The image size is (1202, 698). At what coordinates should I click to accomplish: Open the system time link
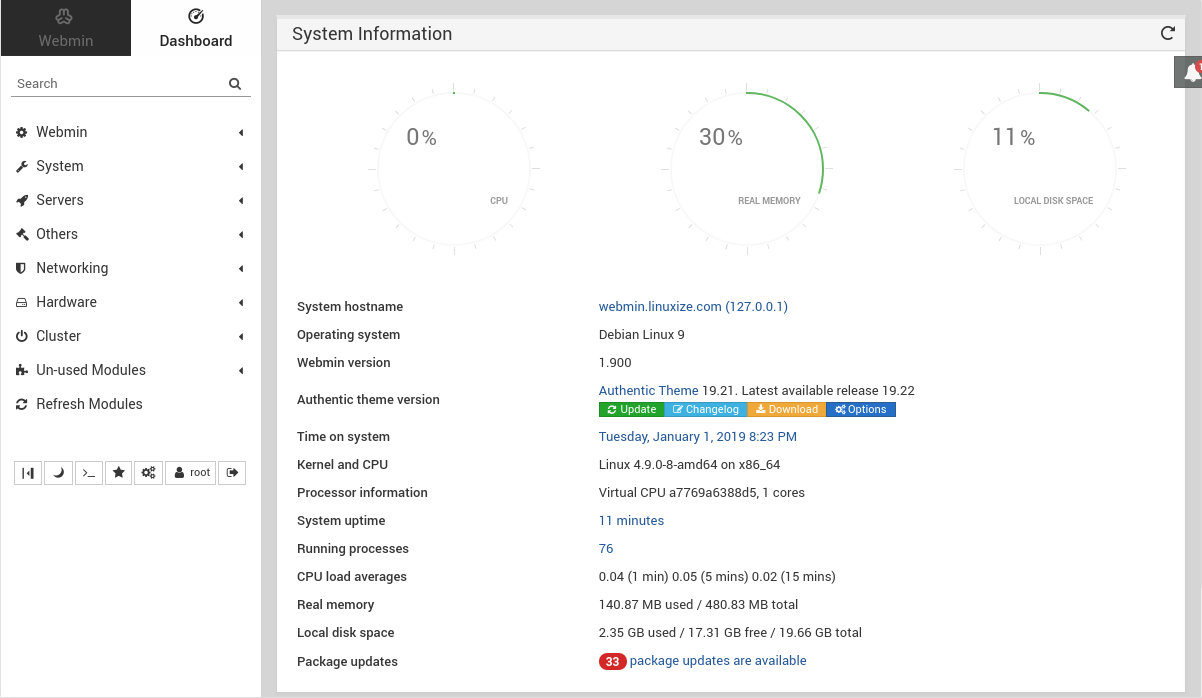click(698, 437)
